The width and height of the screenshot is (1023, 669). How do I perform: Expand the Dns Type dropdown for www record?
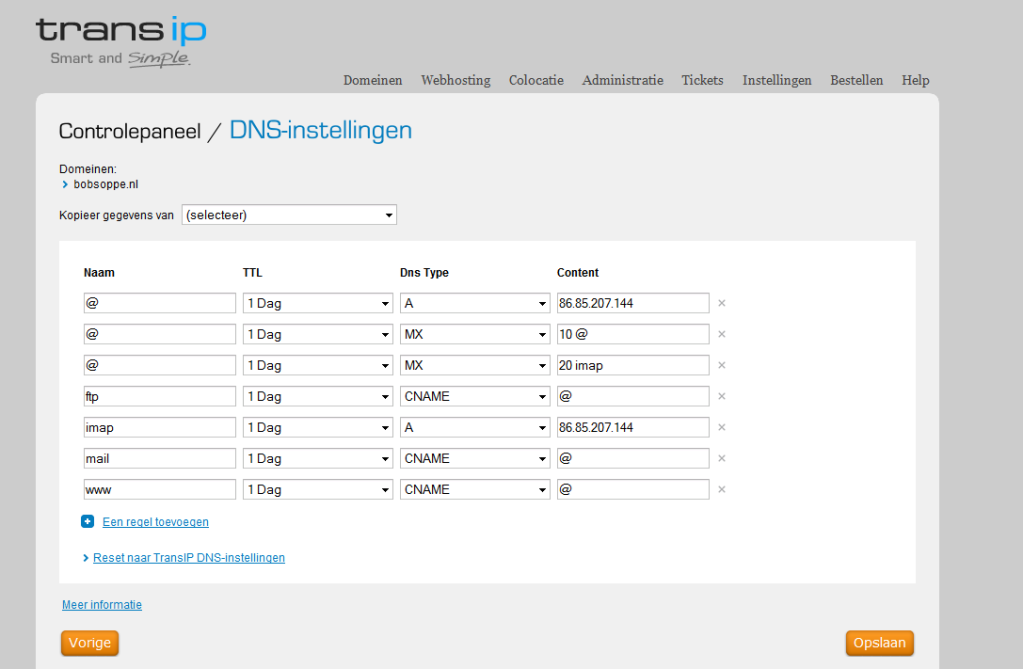point(474,489)
